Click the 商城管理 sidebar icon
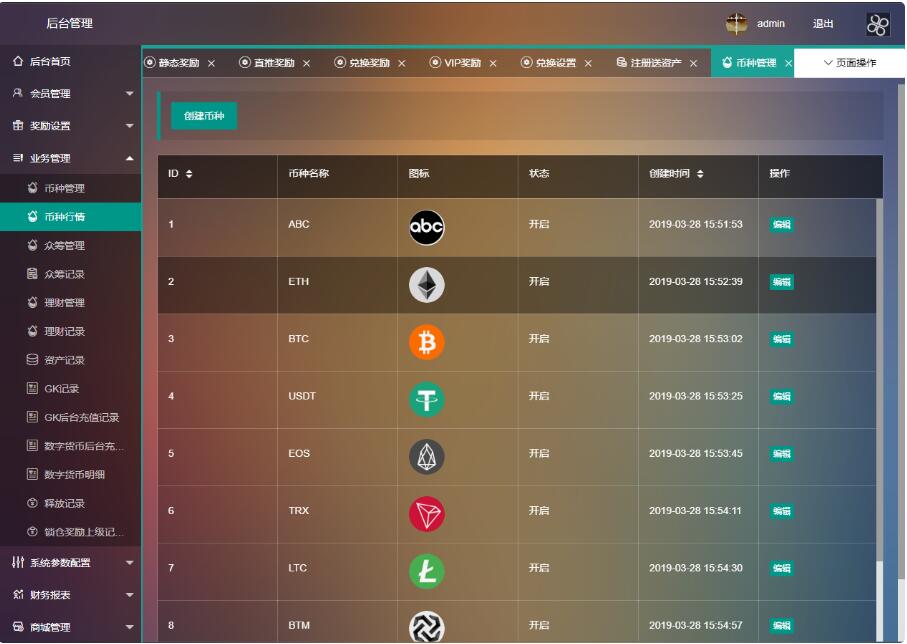This screenshot has height=644, width=907. click(x=18, y=627)
